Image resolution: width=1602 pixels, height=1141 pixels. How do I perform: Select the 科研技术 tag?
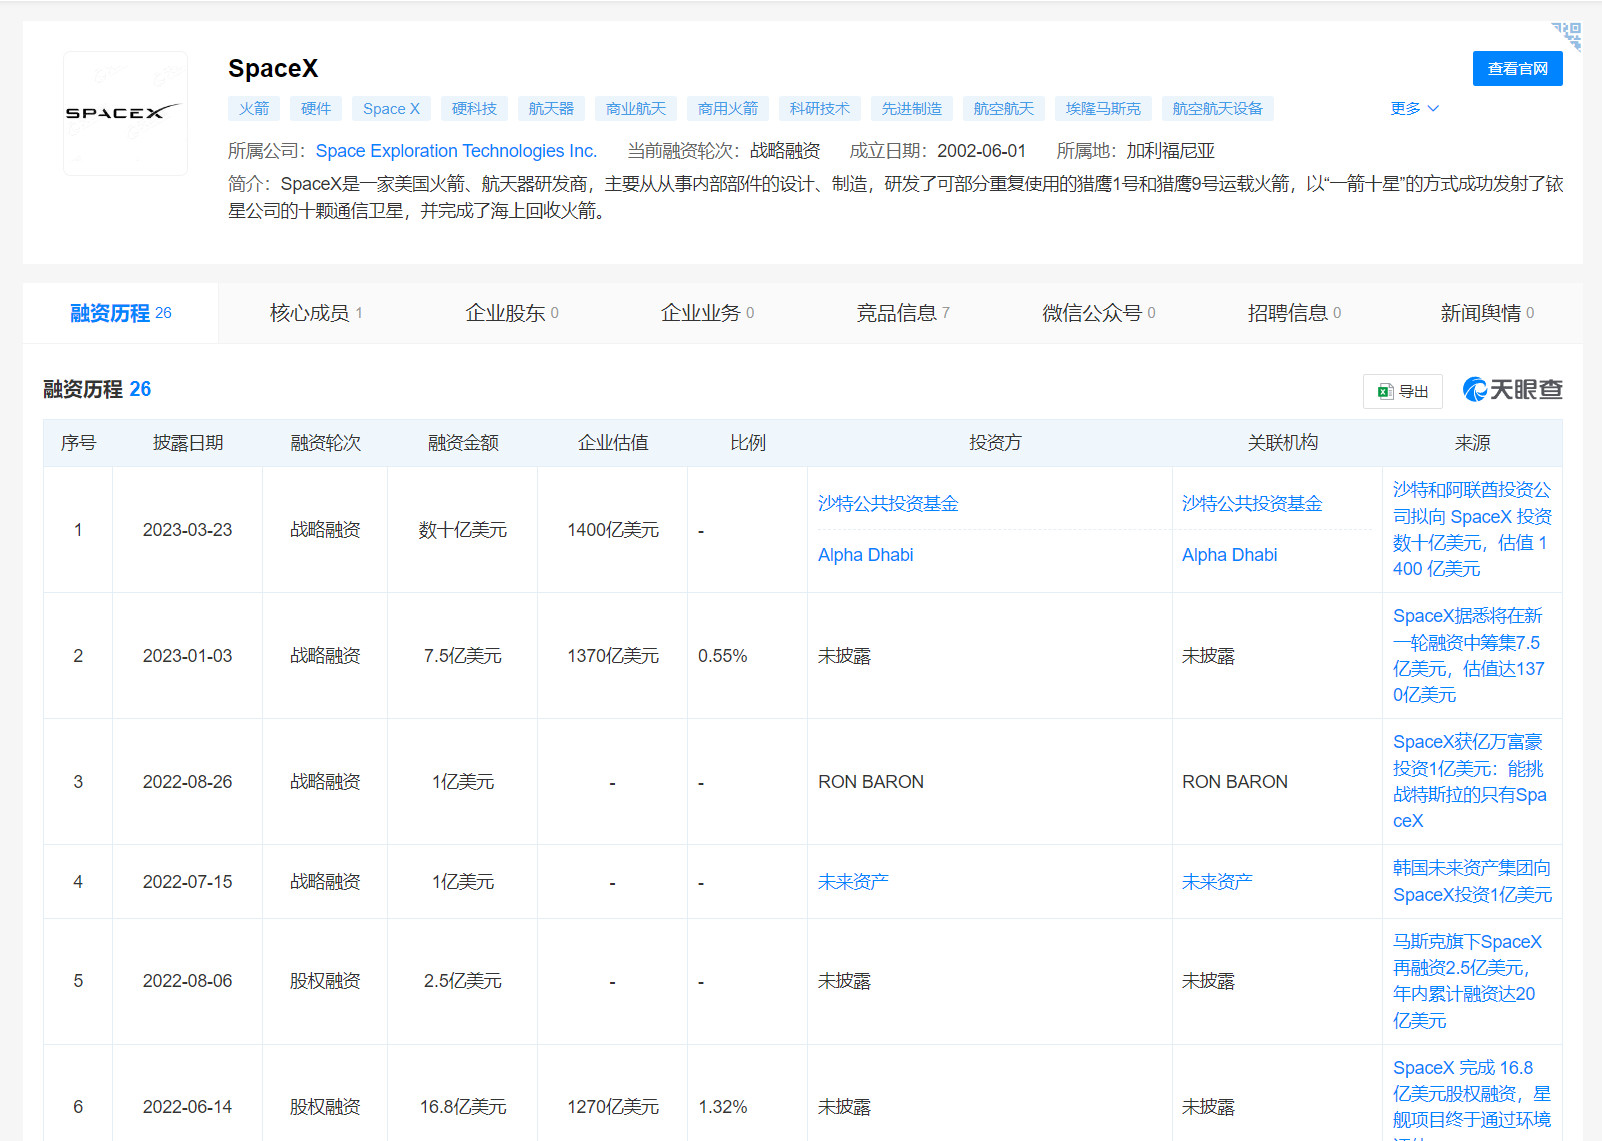[820, 108]
